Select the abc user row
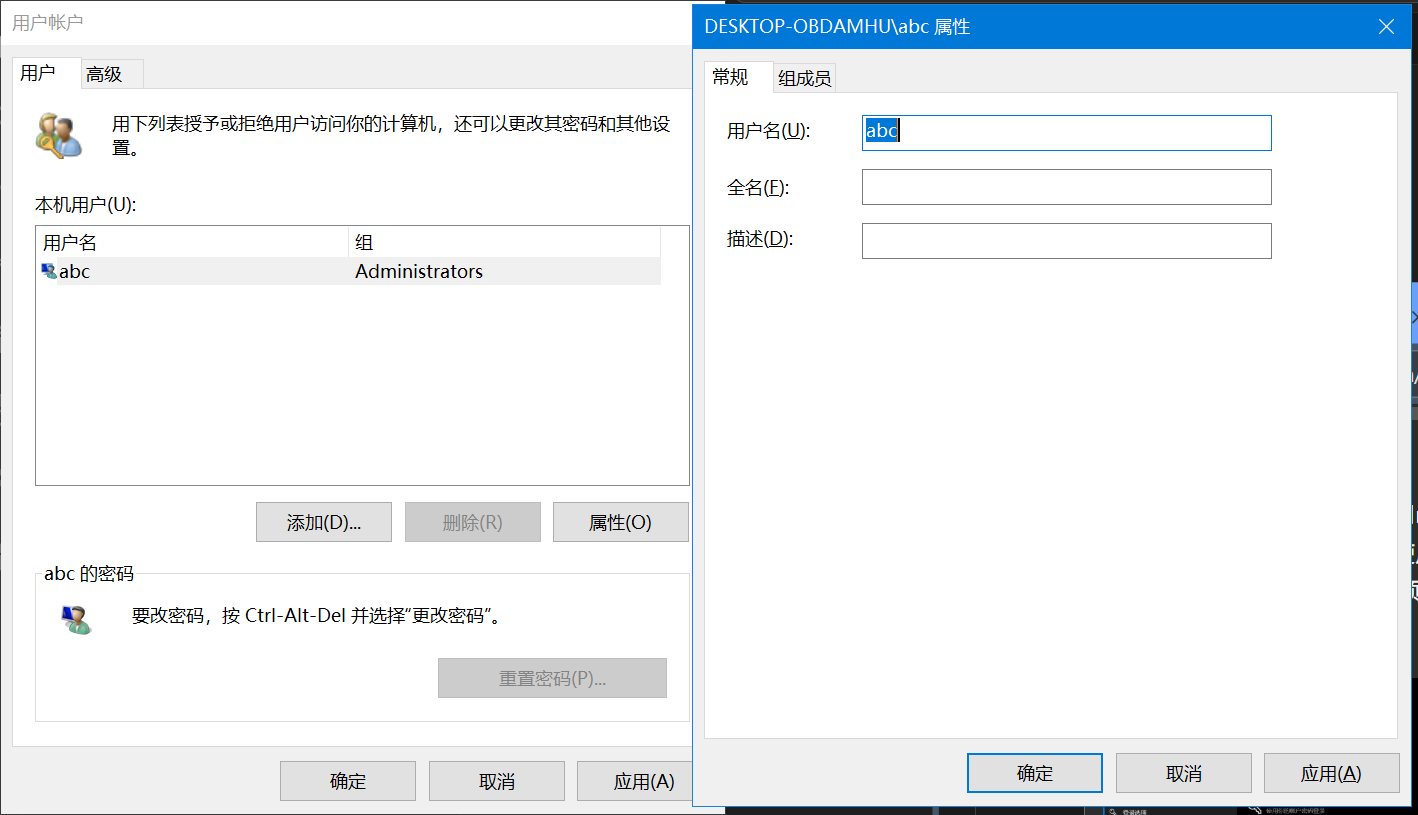 click(x=349, y=271)
